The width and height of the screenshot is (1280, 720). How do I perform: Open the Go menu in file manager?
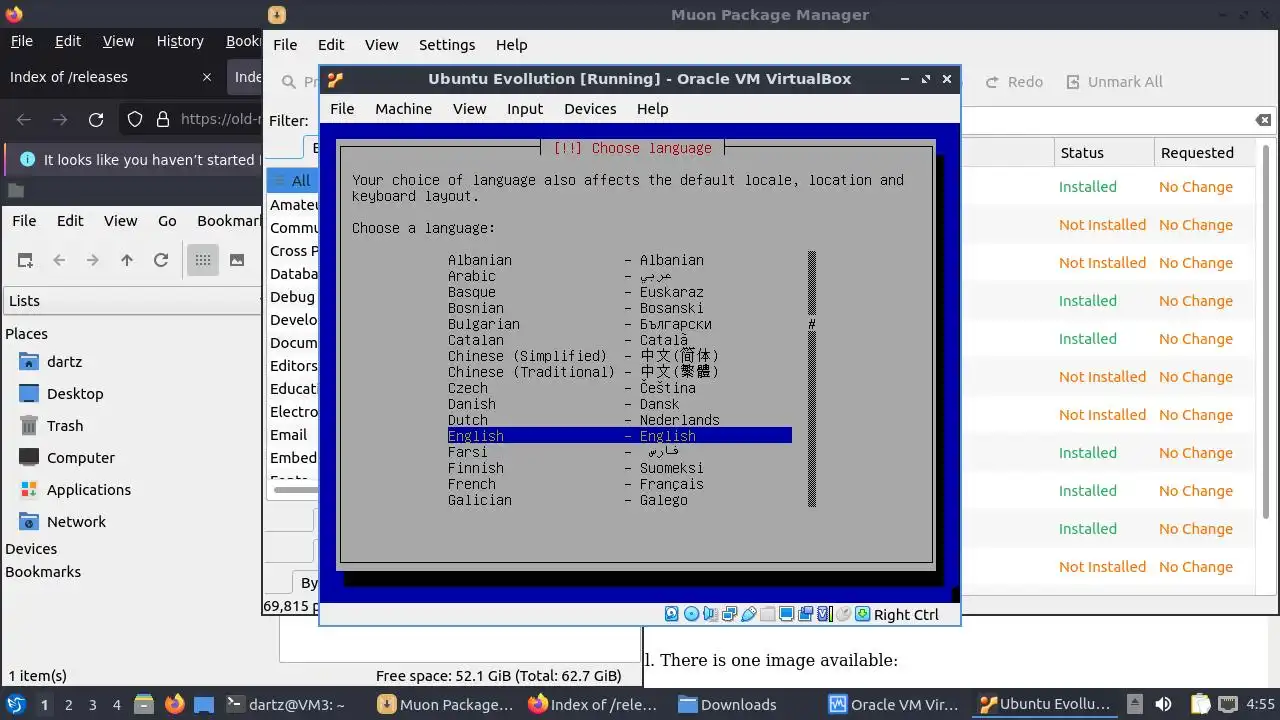point(167,220)
